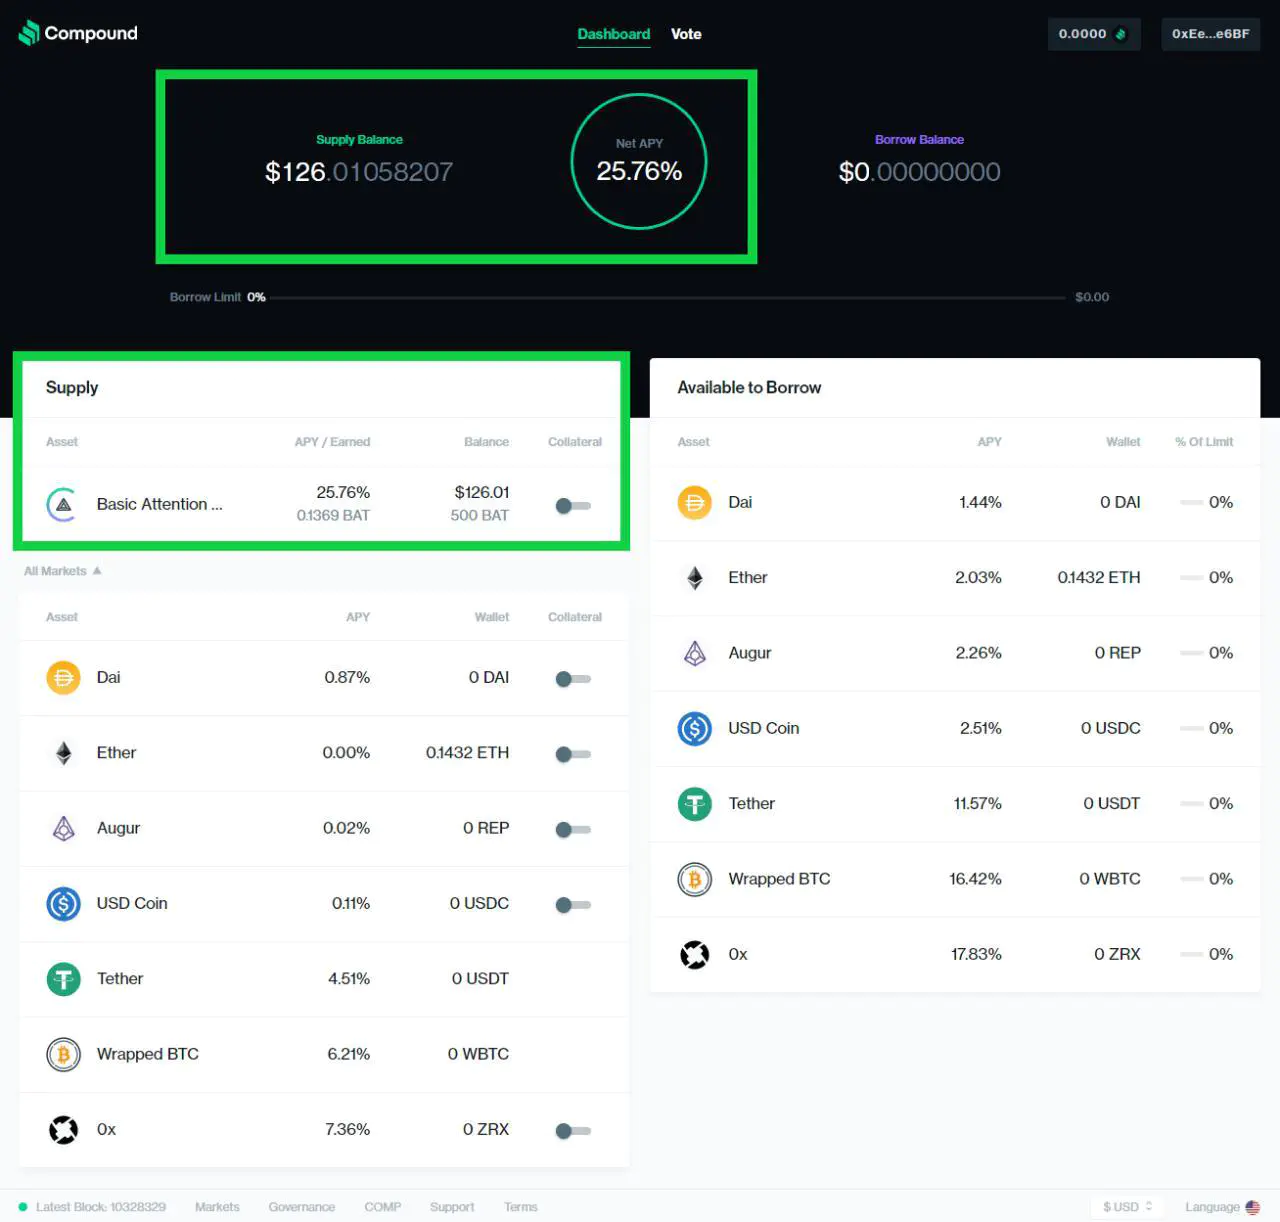Open the Governance footer link

(301, 1207)
